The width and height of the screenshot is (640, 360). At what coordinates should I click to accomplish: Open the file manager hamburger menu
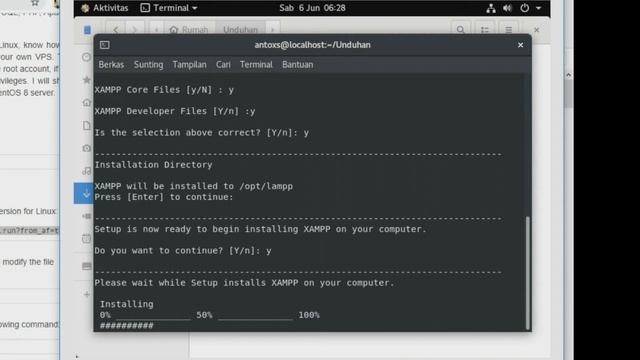(508, 30)
